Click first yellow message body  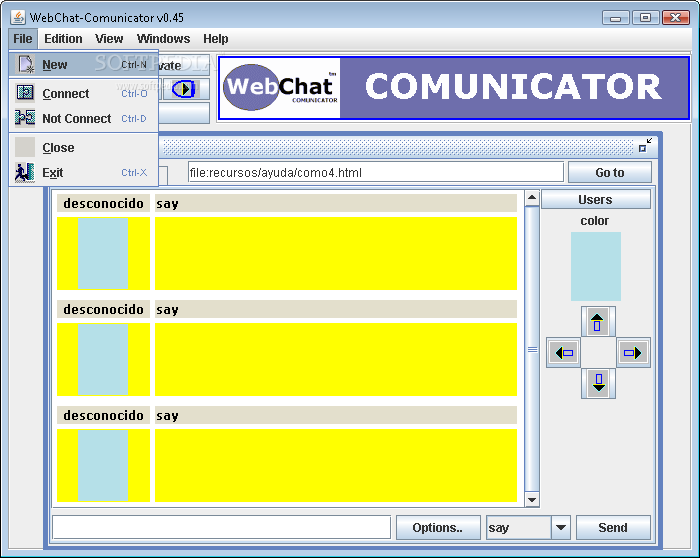[336, 253]
